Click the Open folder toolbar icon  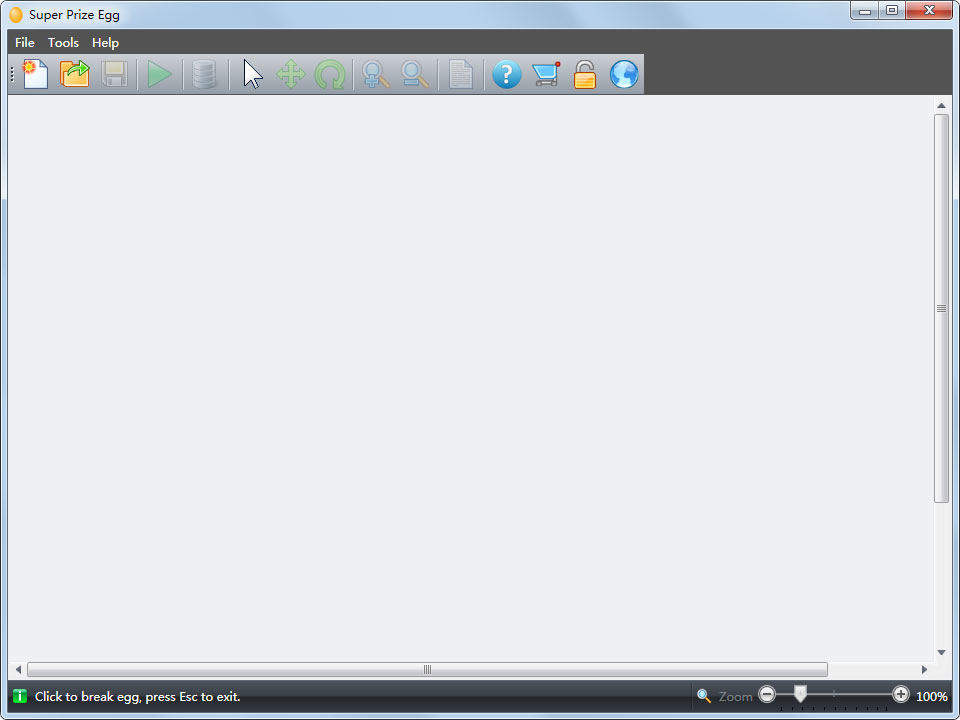click(75, 75)
